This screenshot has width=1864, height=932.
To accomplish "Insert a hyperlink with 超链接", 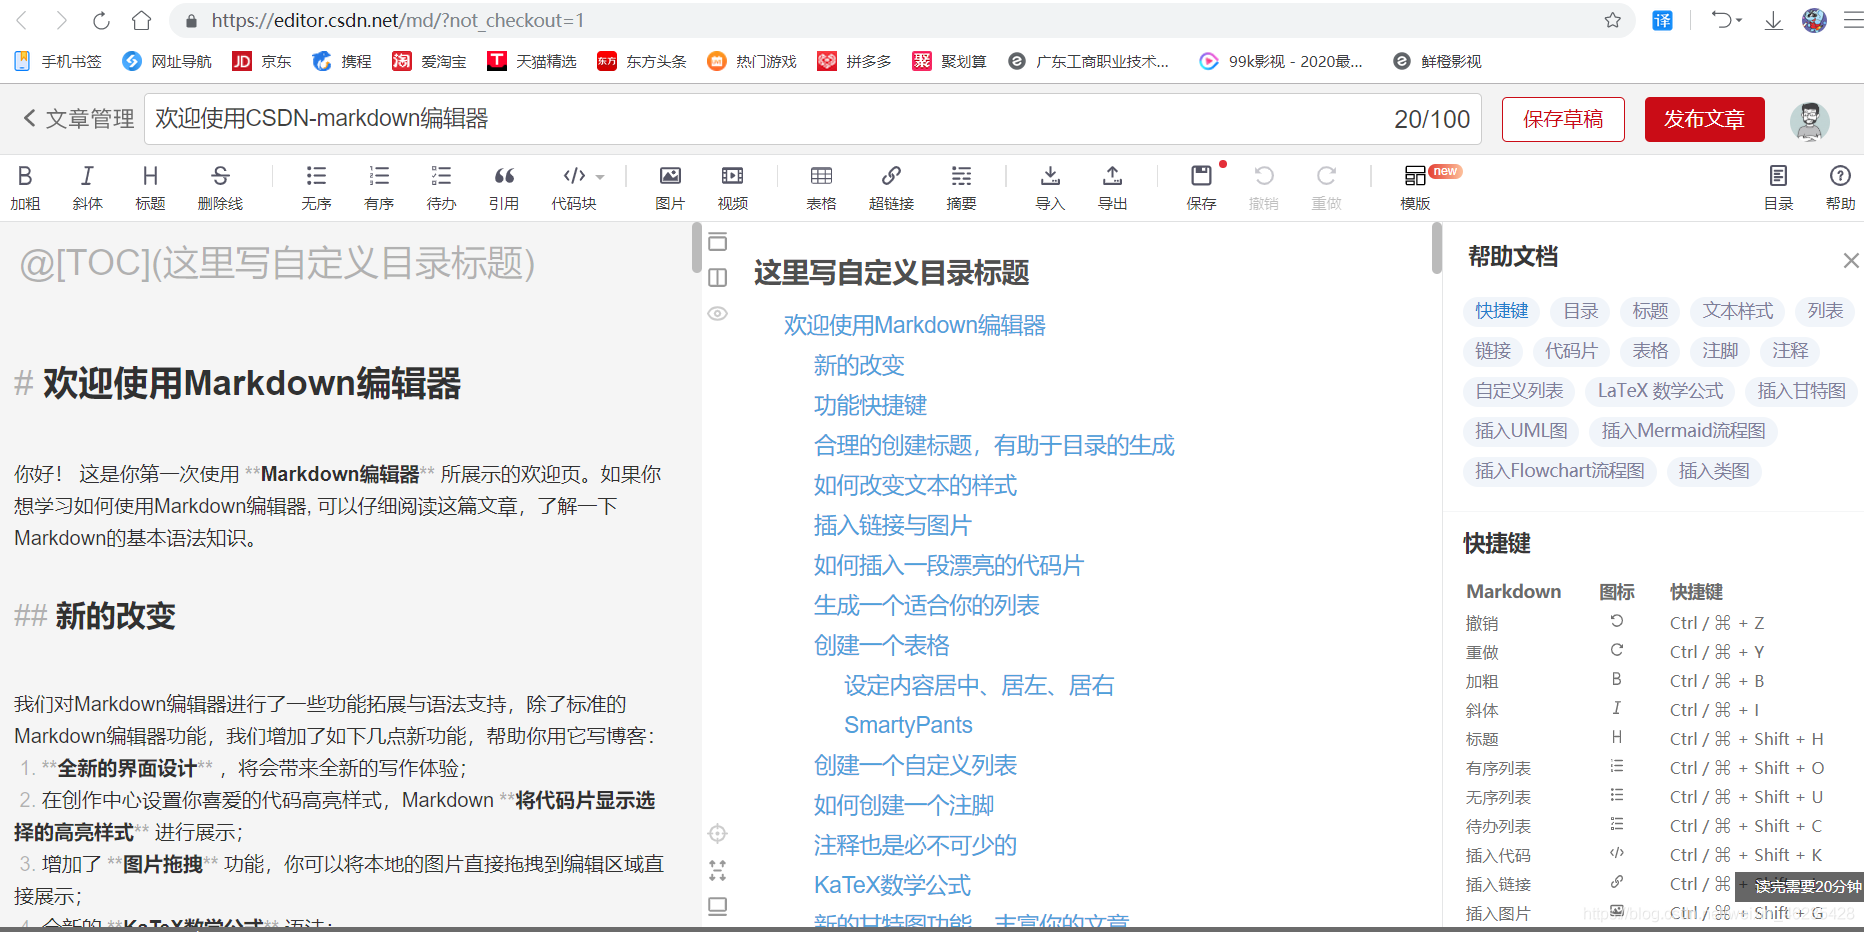I will point(891,187).
